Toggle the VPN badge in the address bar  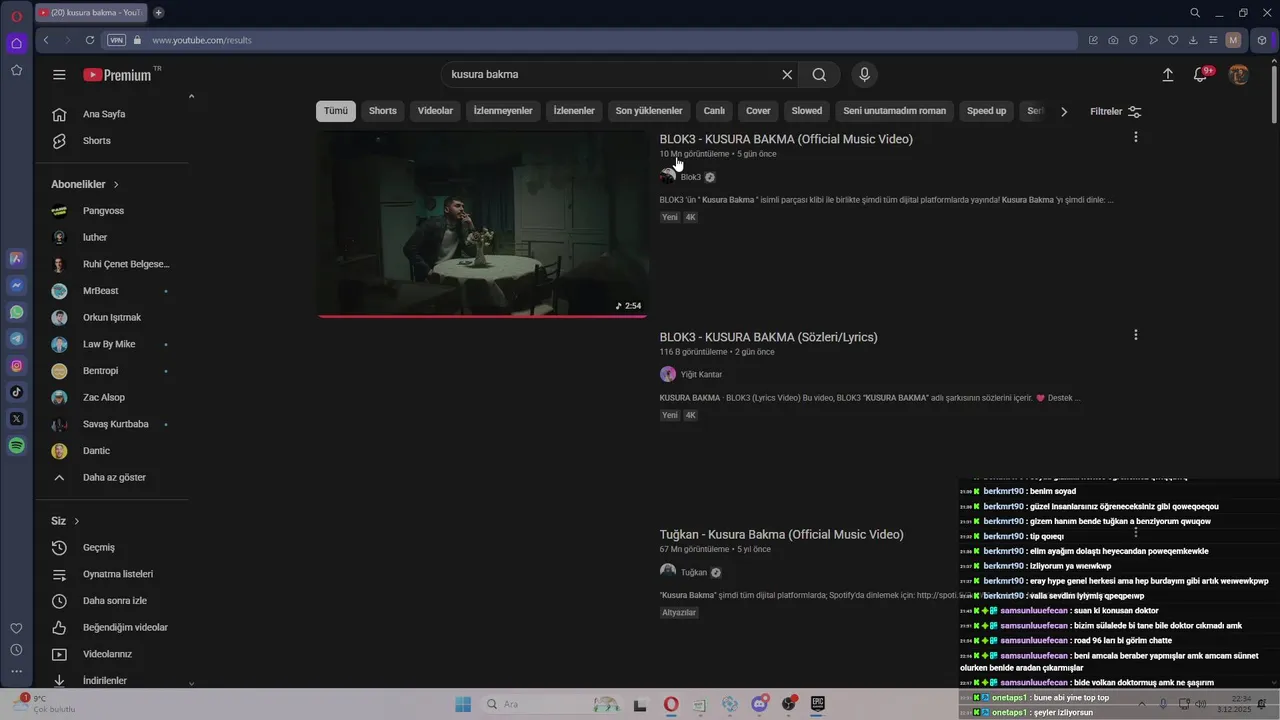tap(117, 40)
